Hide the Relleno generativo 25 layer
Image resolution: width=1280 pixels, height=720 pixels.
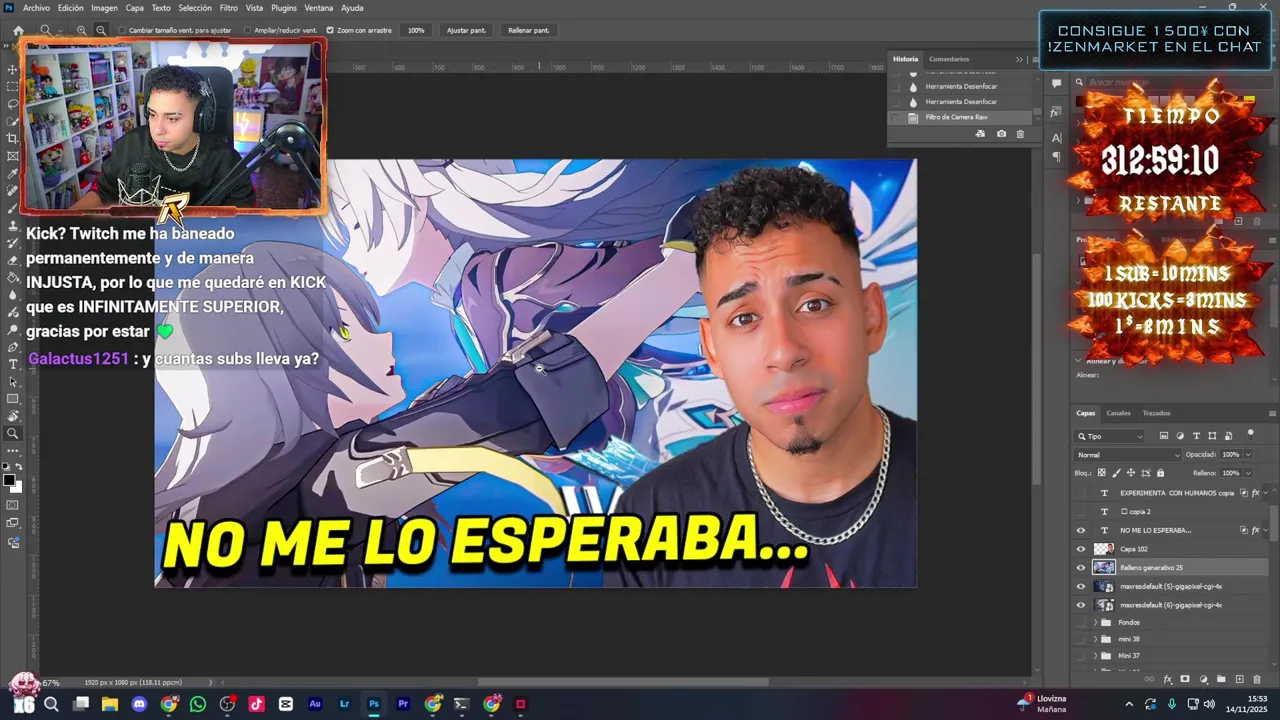(x=1080, y=567)
